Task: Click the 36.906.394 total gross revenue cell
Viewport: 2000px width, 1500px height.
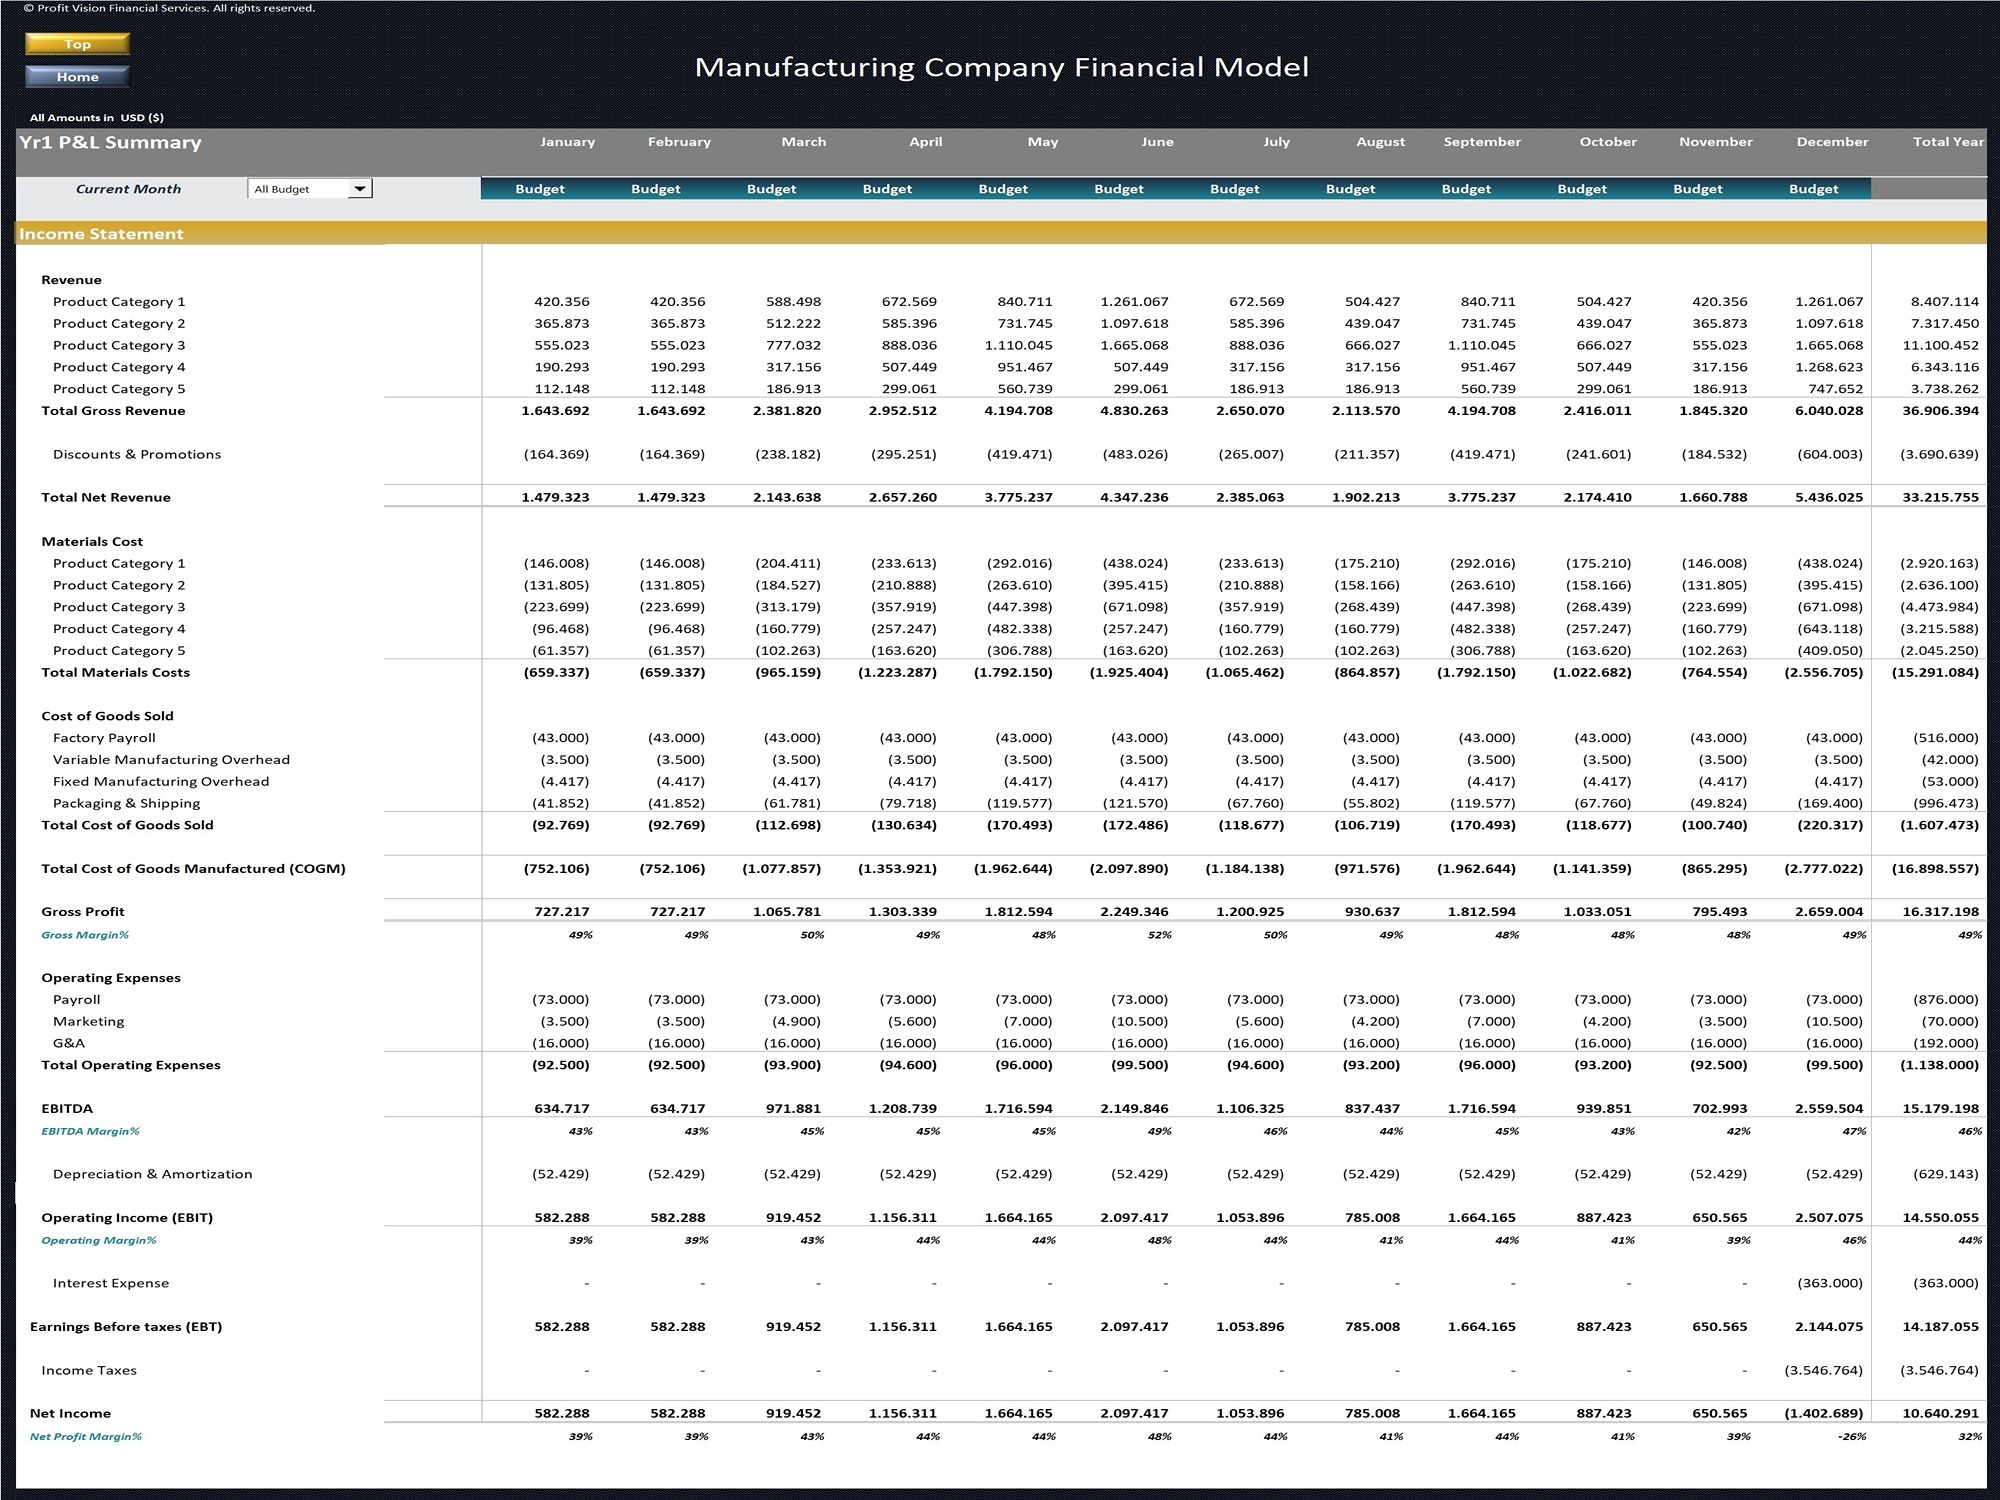Action: coord(1940,411)
